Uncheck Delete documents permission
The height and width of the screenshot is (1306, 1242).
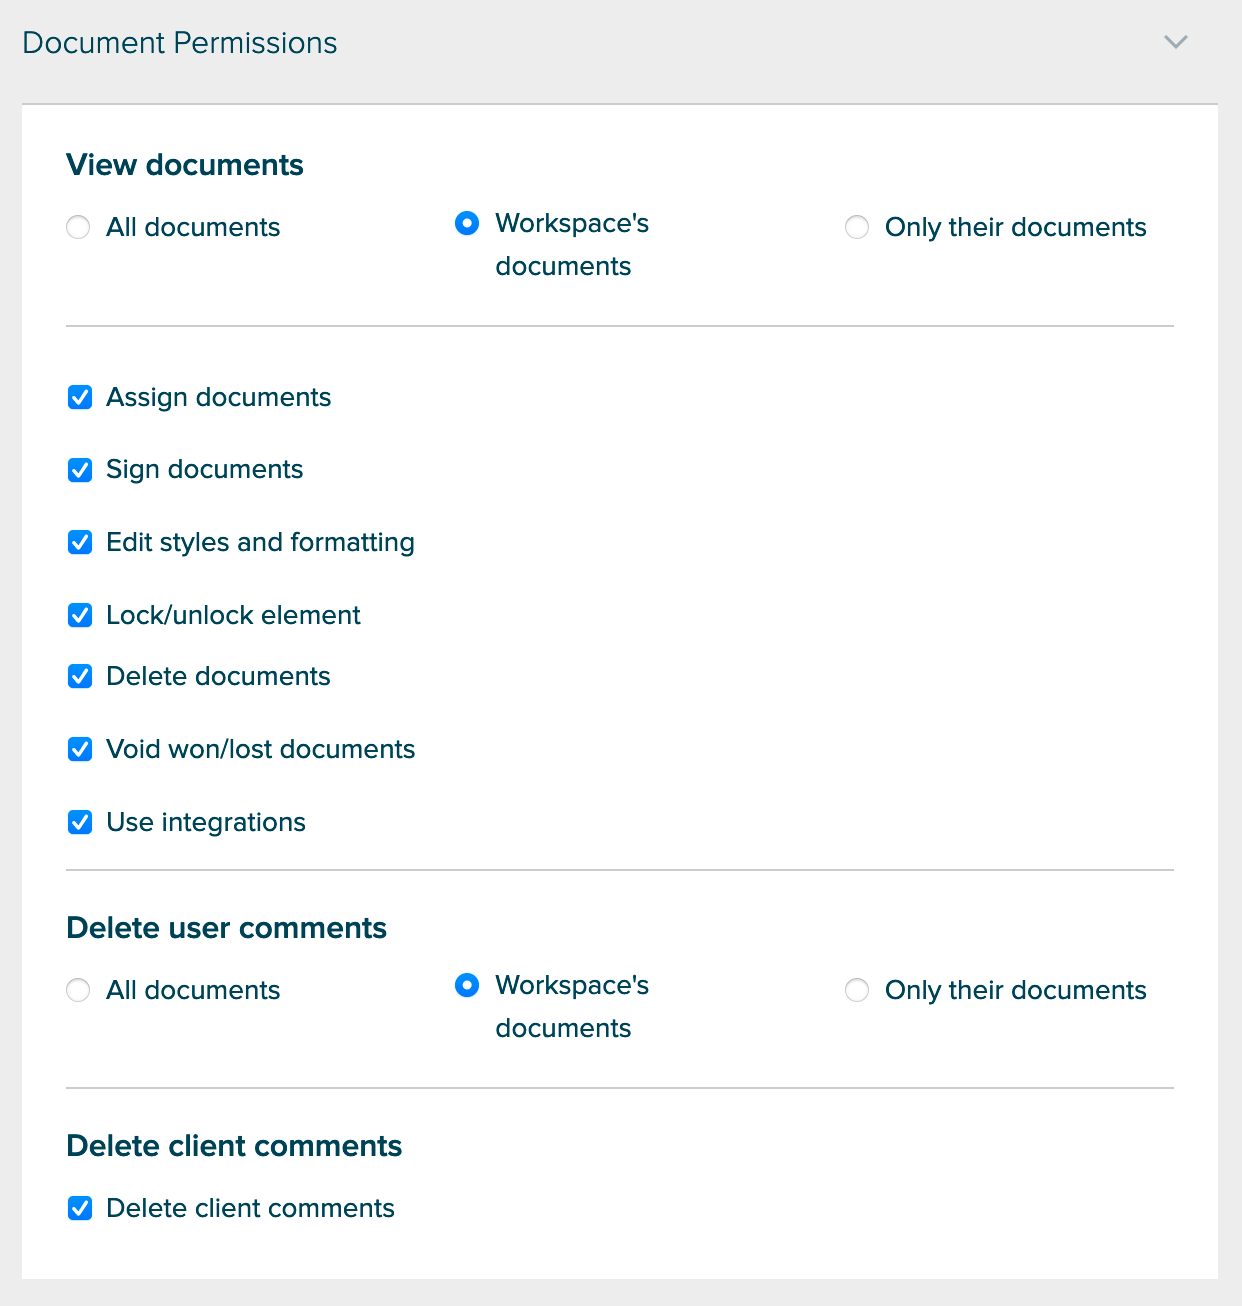click(x=80, y=676)
